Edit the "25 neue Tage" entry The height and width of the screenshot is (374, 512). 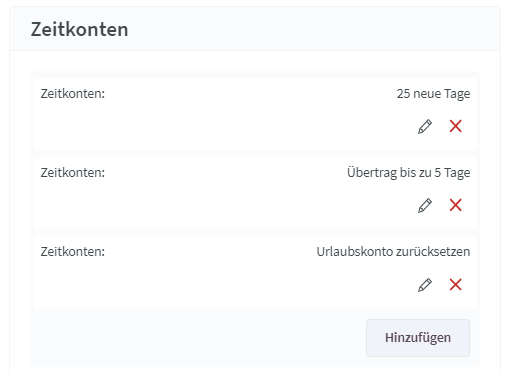pyautogui.click(x=425, y=126)
